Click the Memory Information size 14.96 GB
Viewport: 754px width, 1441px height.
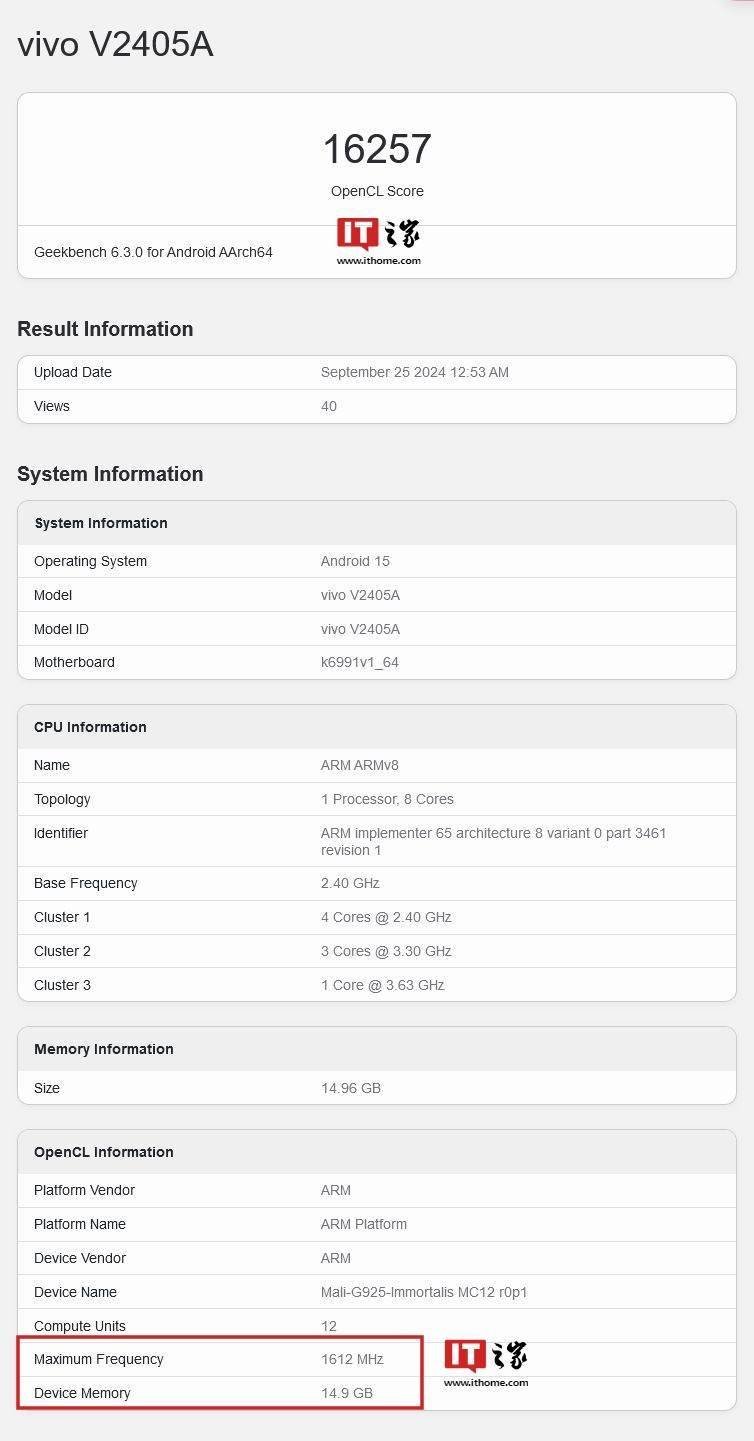click(351, 1088)
